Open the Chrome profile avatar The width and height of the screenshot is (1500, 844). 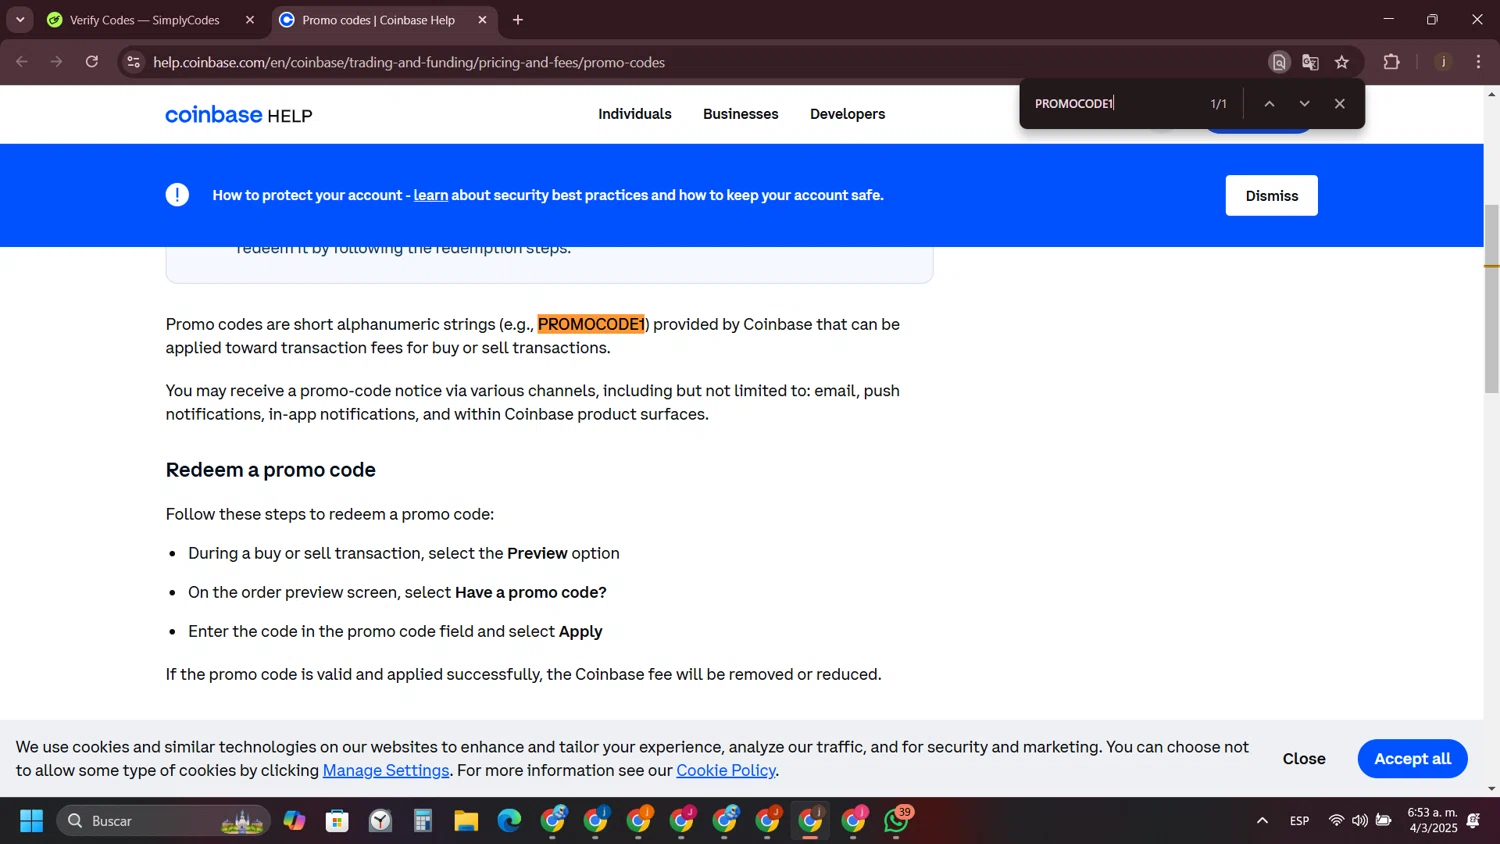click(x=1443, y=62)
